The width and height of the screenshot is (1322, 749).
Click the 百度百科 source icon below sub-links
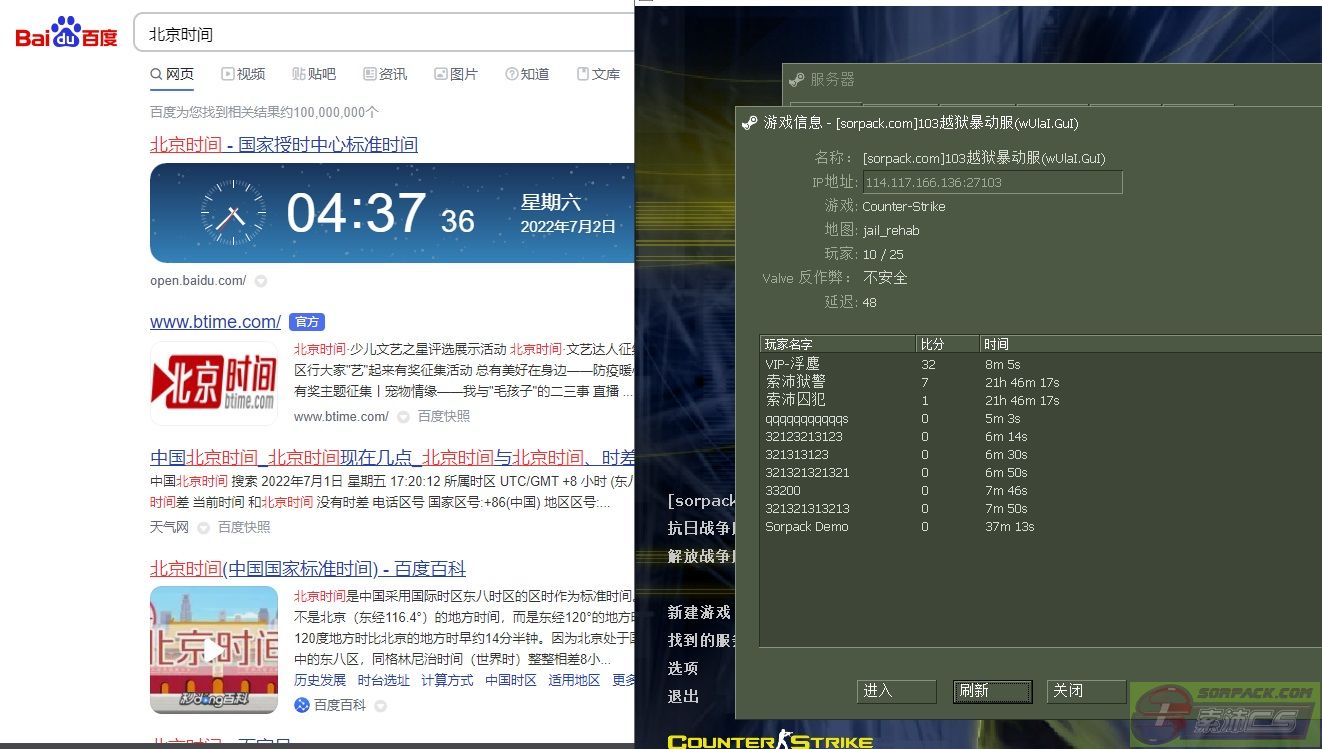[x=302, y=705]
